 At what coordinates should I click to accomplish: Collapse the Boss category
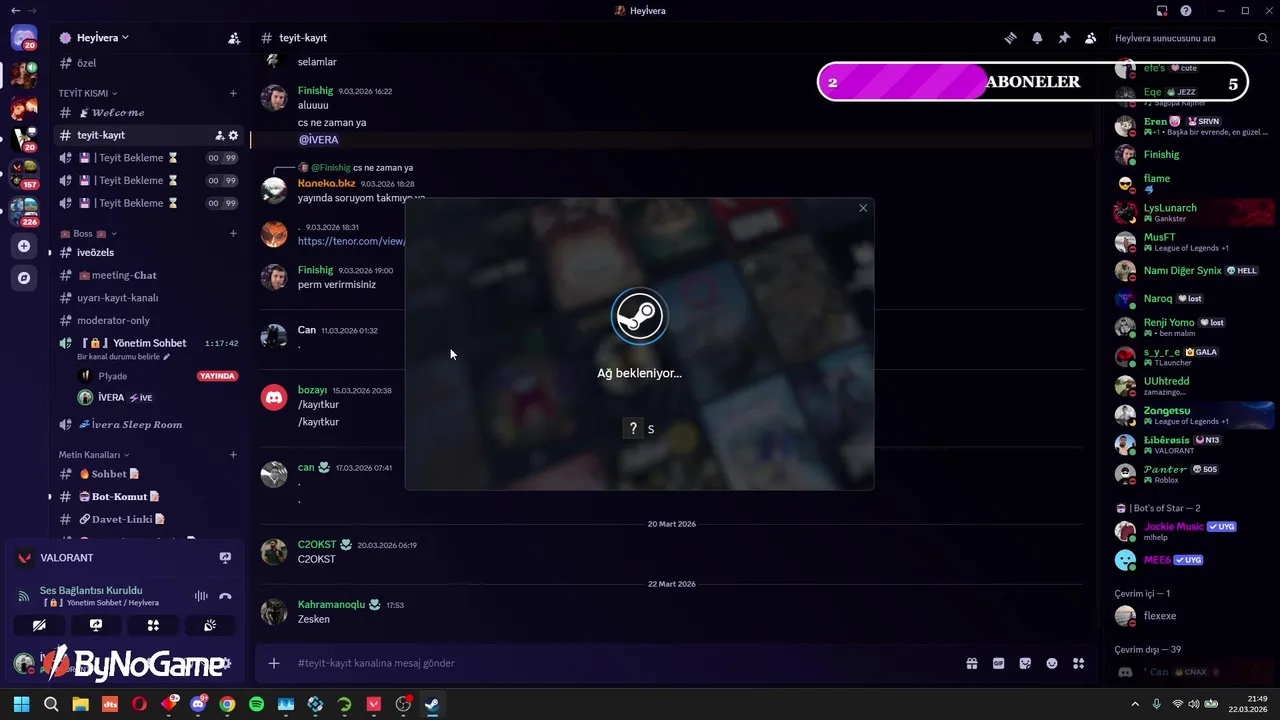(x=88, y=233)
